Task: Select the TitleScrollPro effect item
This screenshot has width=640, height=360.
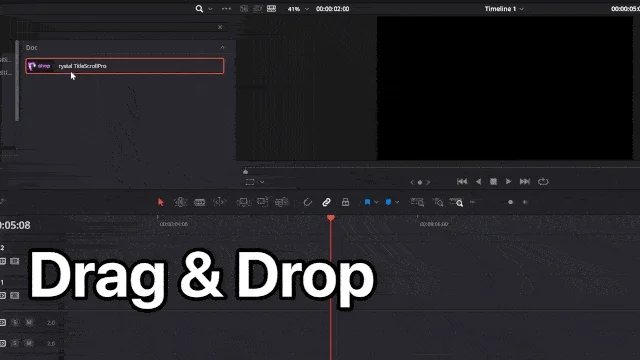Action: tap(124, 66)
